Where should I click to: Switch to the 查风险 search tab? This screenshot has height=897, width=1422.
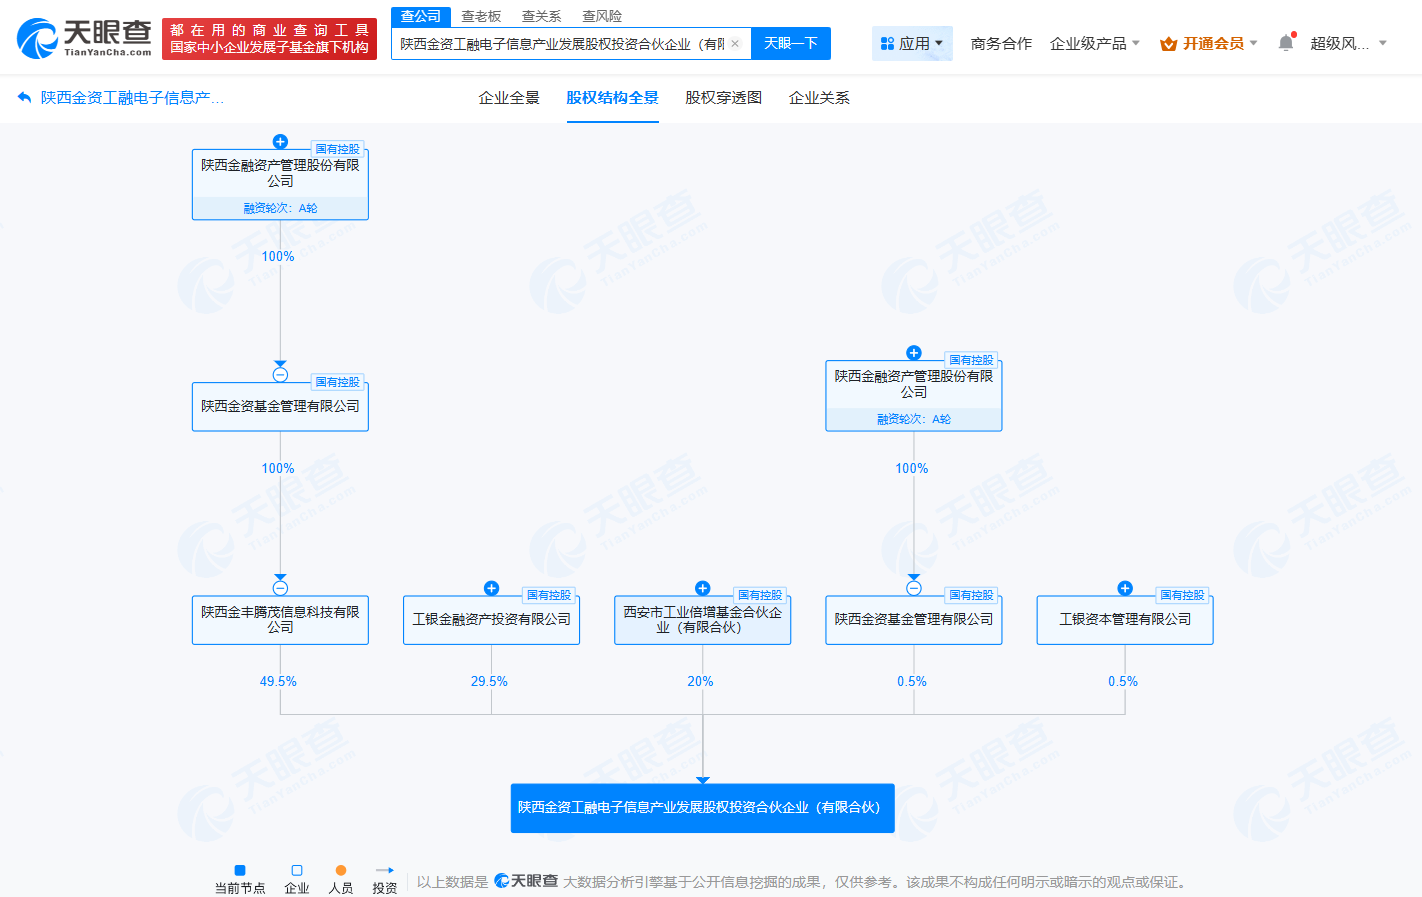point(602,16)
